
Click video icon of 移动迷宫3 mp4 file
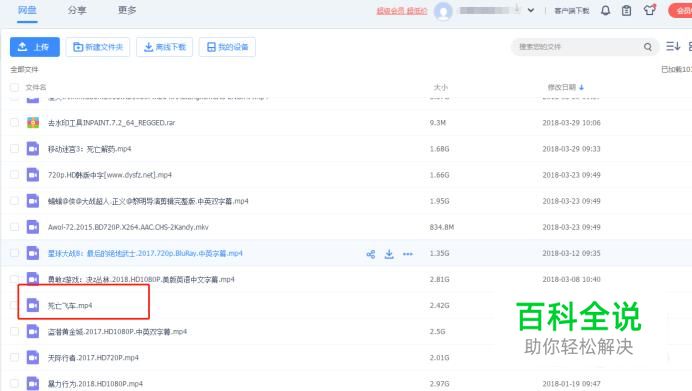(33, 149)
